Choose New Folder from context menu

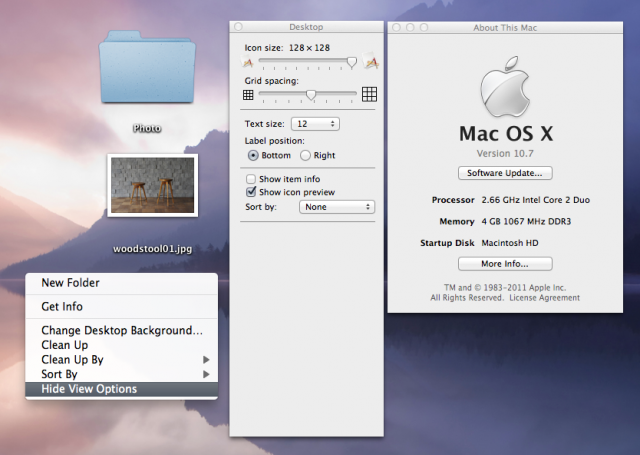click(122, 283)
